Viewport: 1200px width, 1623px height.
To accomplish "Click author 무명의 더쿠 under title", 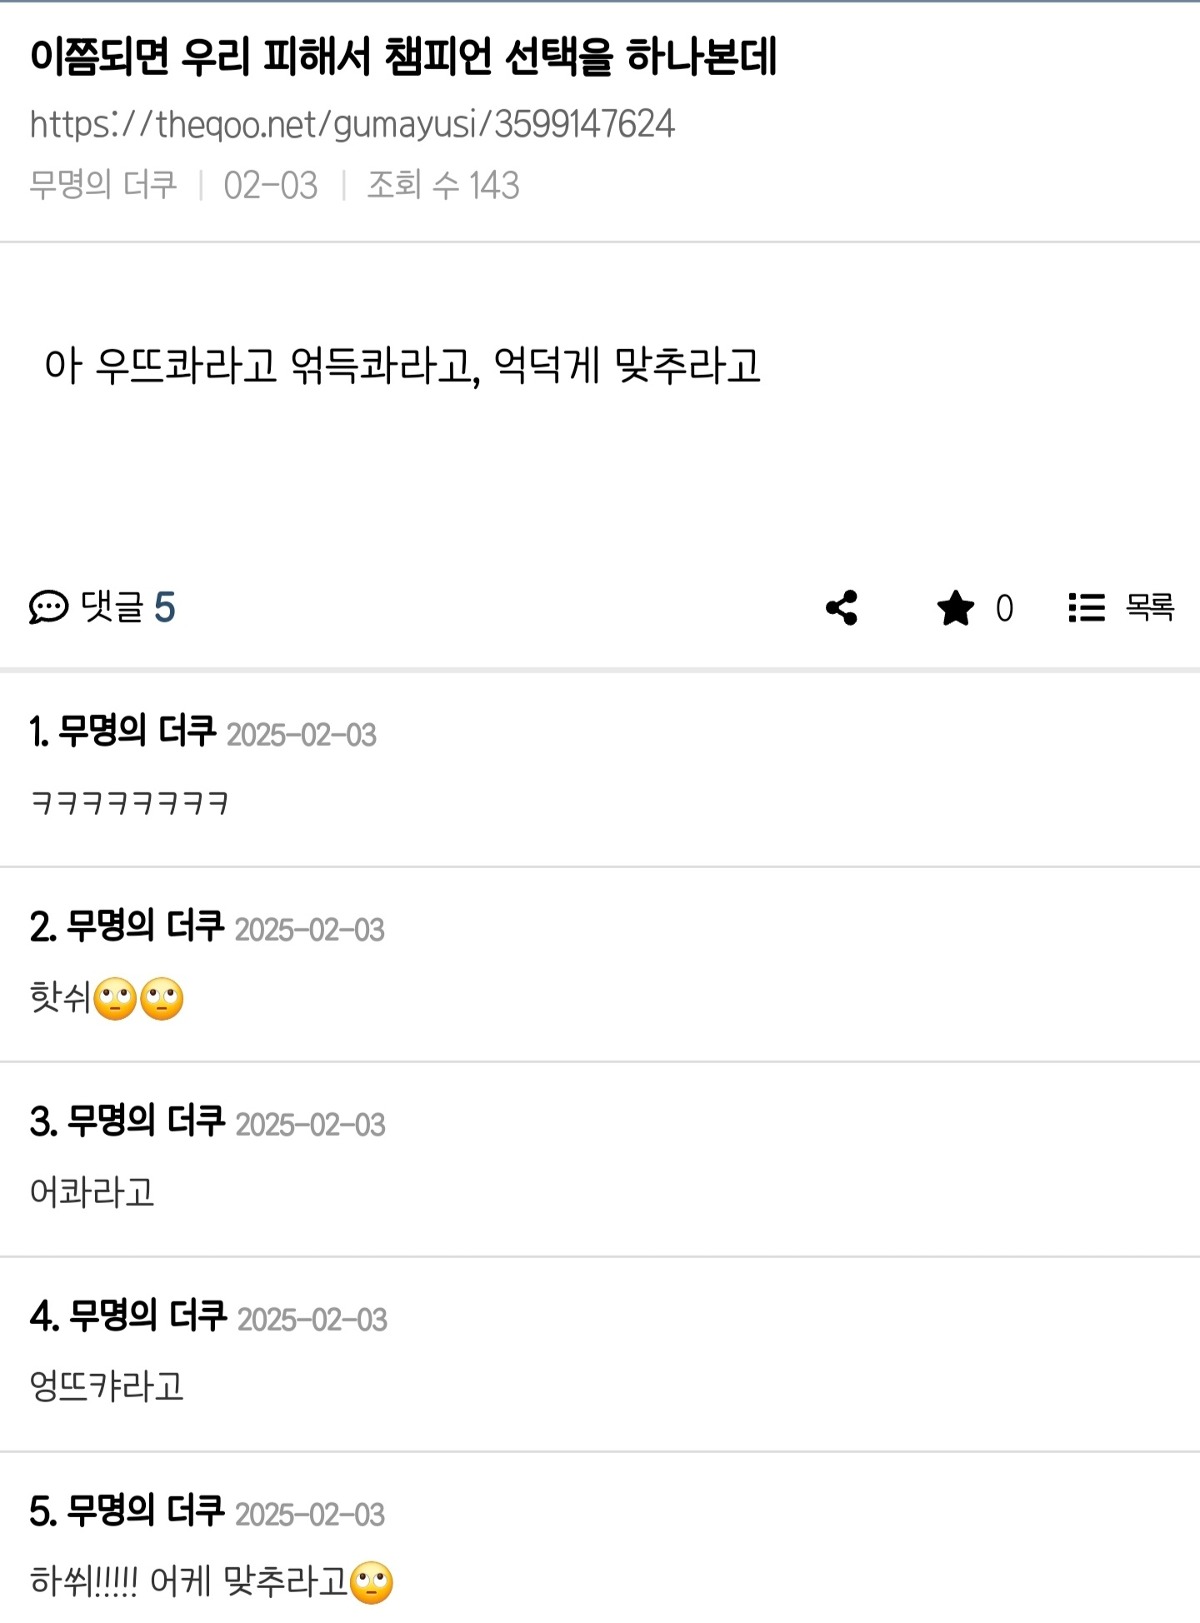I will click(x=103, y=185).
